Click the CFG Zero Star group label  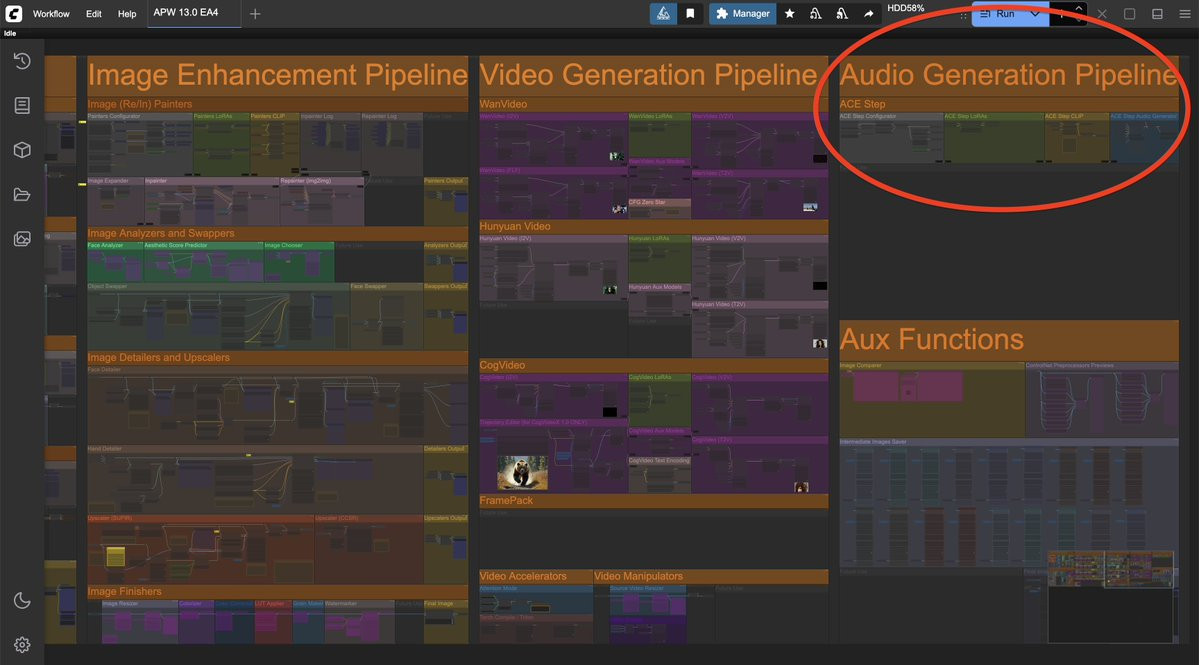click(x=647, y=203)
